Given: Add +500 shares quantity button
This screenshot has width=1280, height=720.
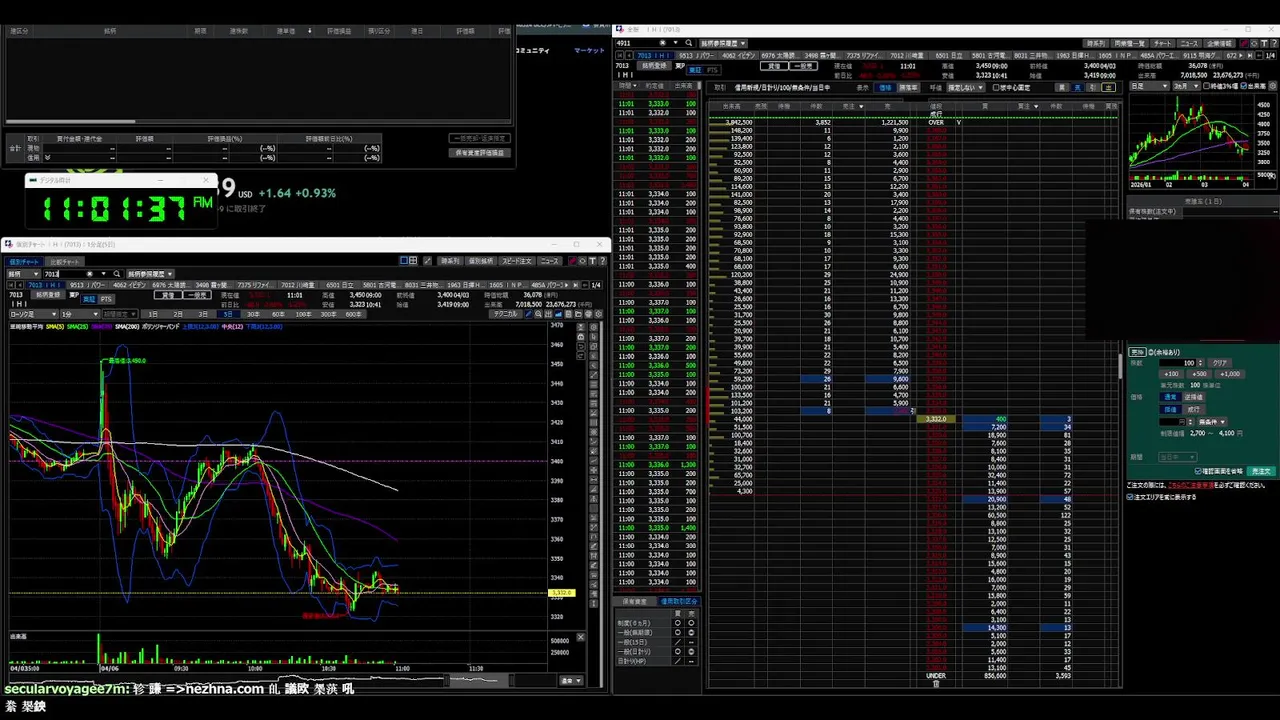Looking at the screenshot, I should [x=1199, y=374].
